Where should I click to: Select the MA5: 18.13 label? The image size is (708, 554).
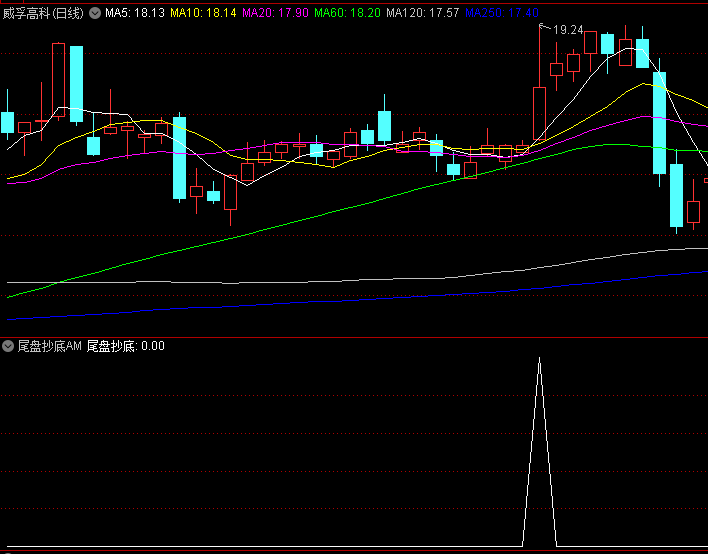click(135, 13)
